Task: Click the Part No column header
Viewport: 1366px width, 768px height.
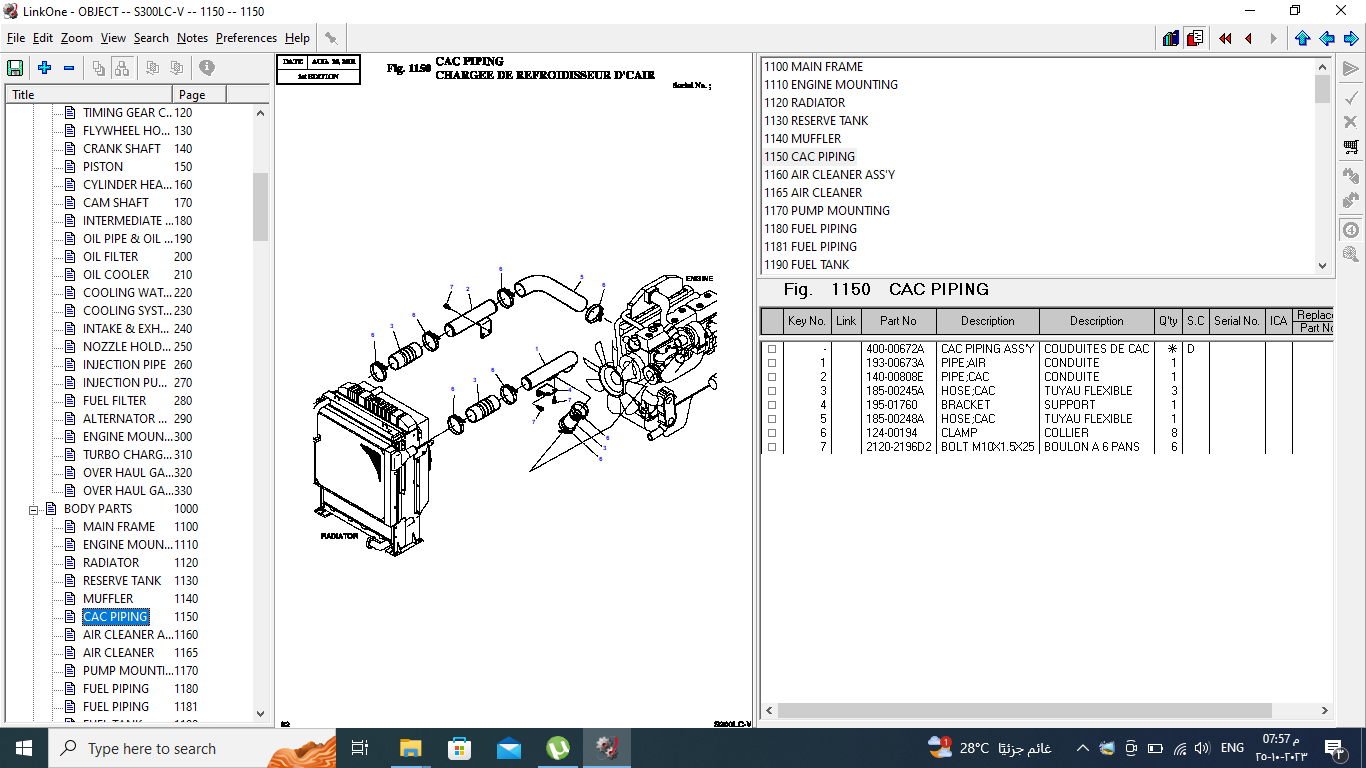Action: (898, 321)
